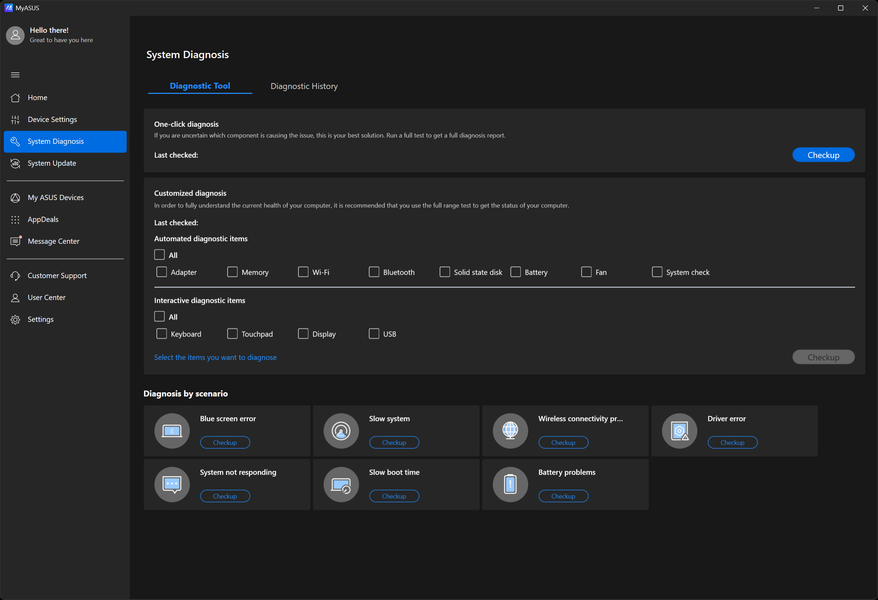Open System Update in the sidebar
This screenshot has width=878, height=600.
coord(52,163)
